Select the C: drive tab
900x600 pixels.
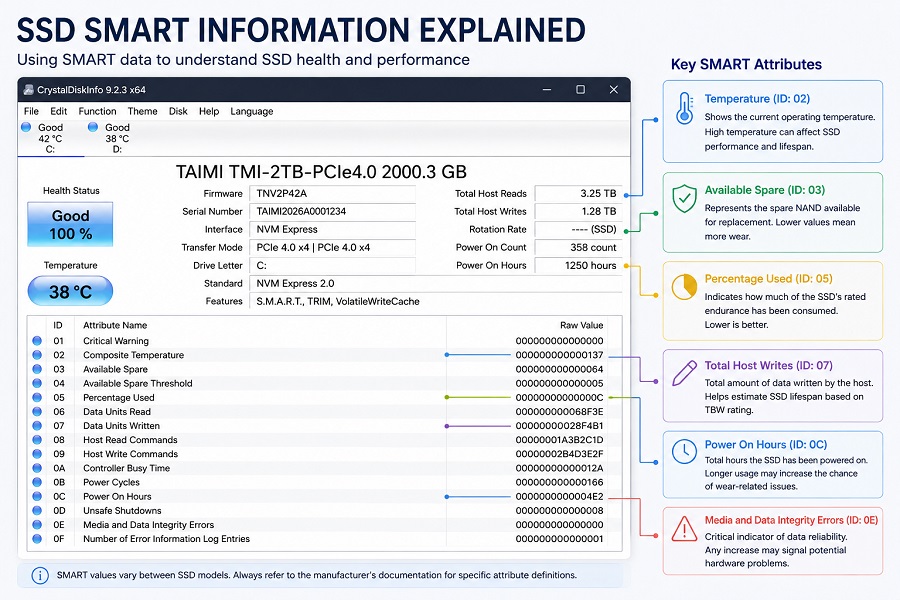(51, 138)
